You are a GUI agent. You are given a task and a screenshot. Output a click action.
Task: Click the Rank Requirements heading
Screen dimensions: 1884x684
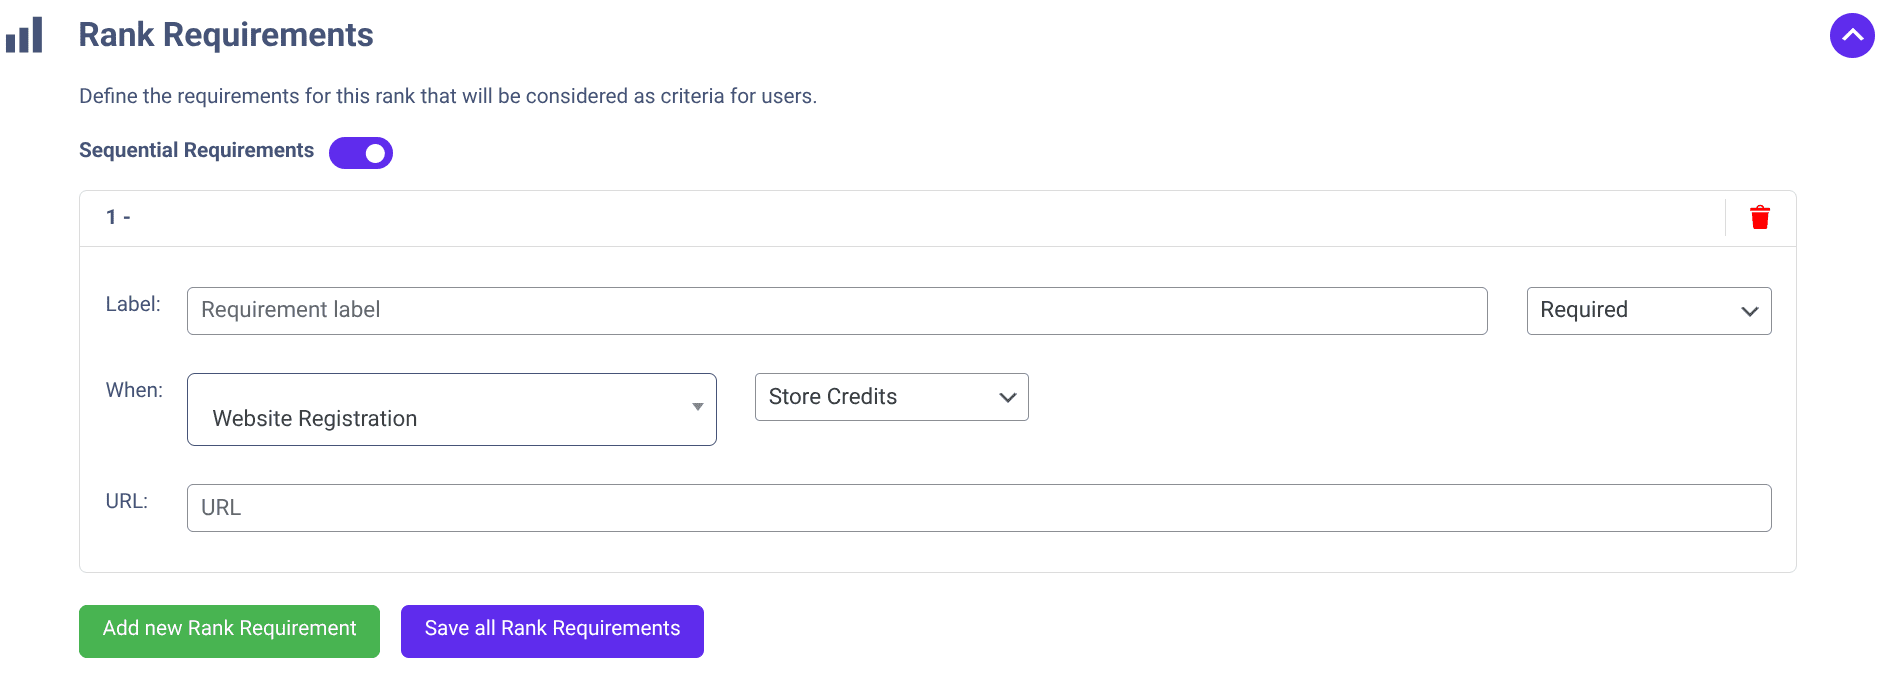226,35
